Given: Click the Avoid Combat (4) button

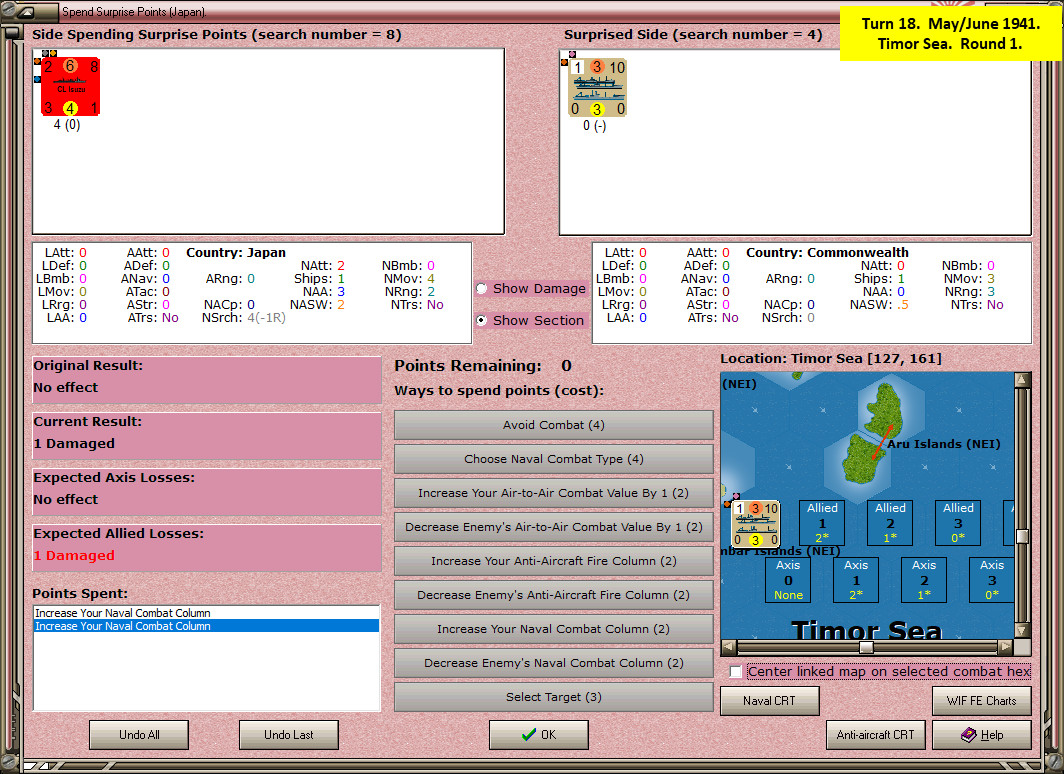Looking at the screenshot, I should tap(554, 425).
